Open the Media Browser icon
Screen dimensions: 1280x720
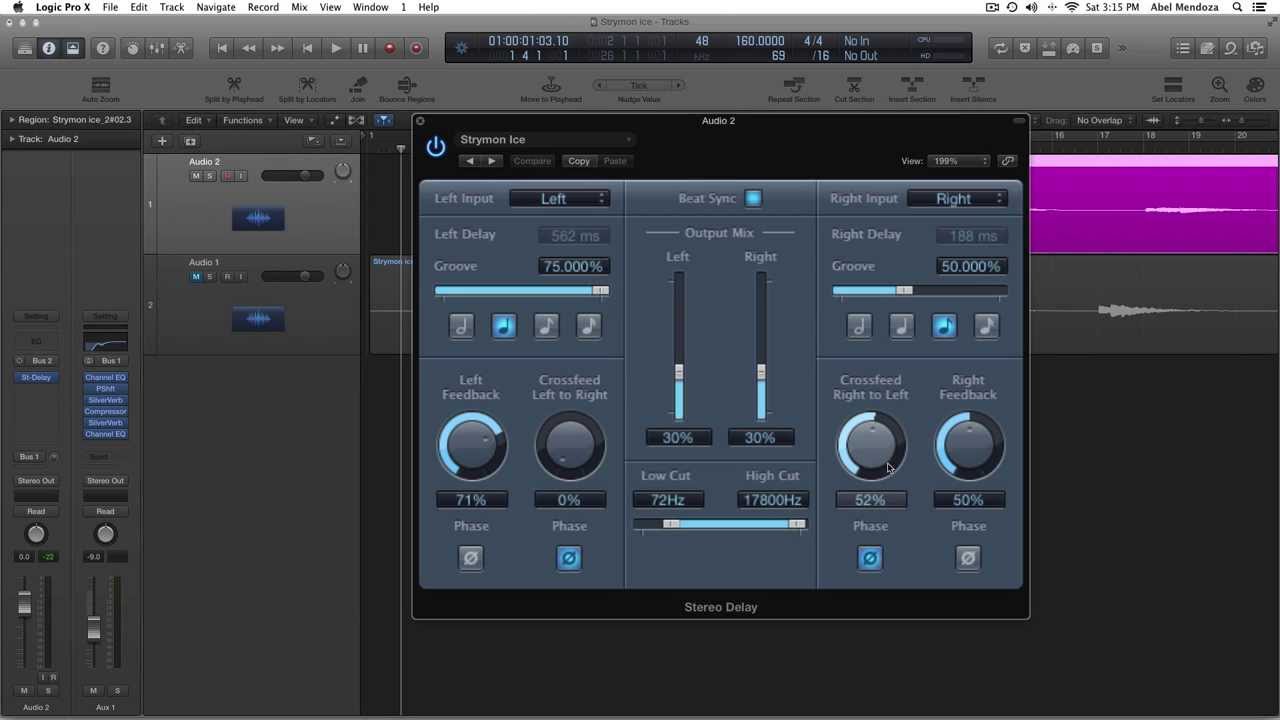point(1255,48)
